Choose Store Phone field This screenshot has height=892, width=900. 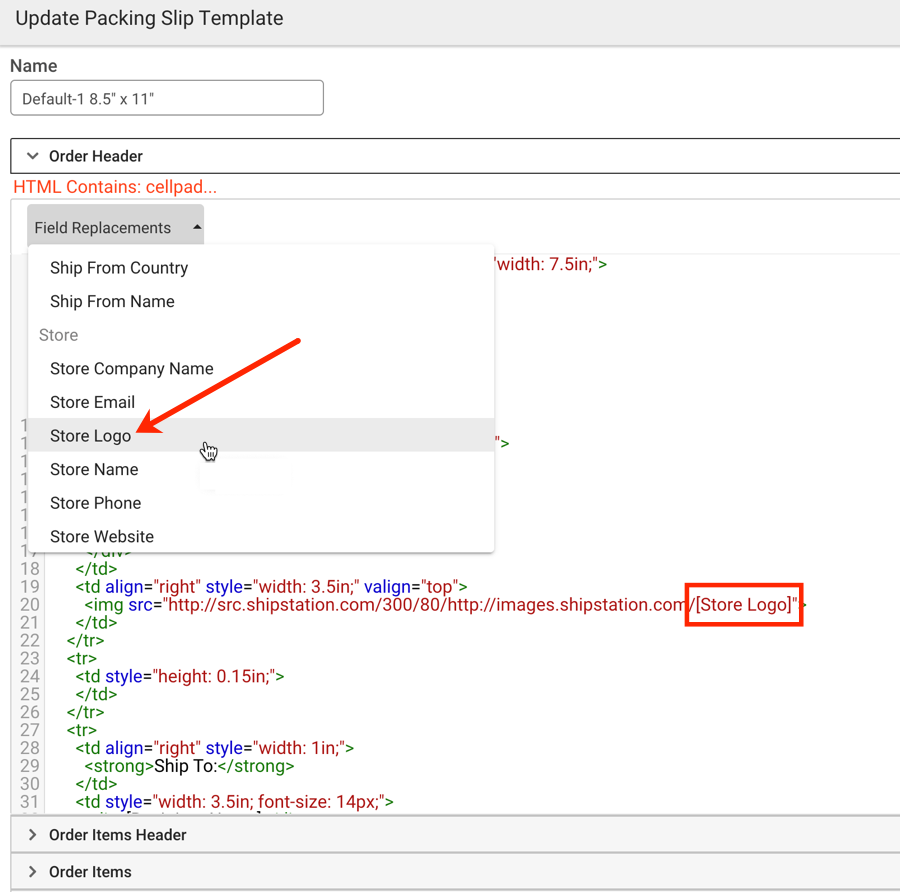tap(261, 503)
